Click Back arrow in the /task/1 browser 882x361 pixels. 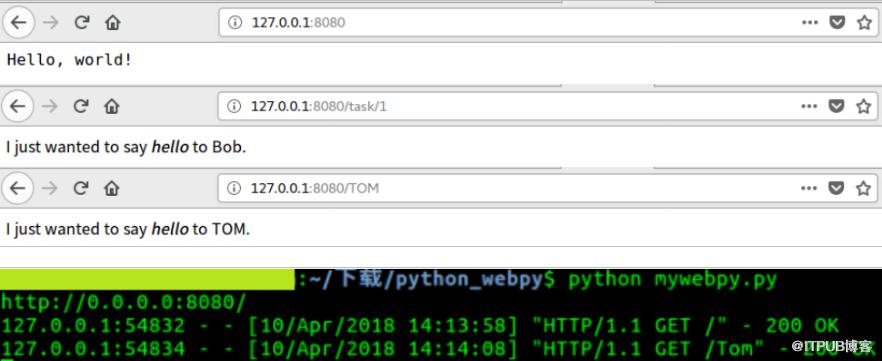point(18,106)
